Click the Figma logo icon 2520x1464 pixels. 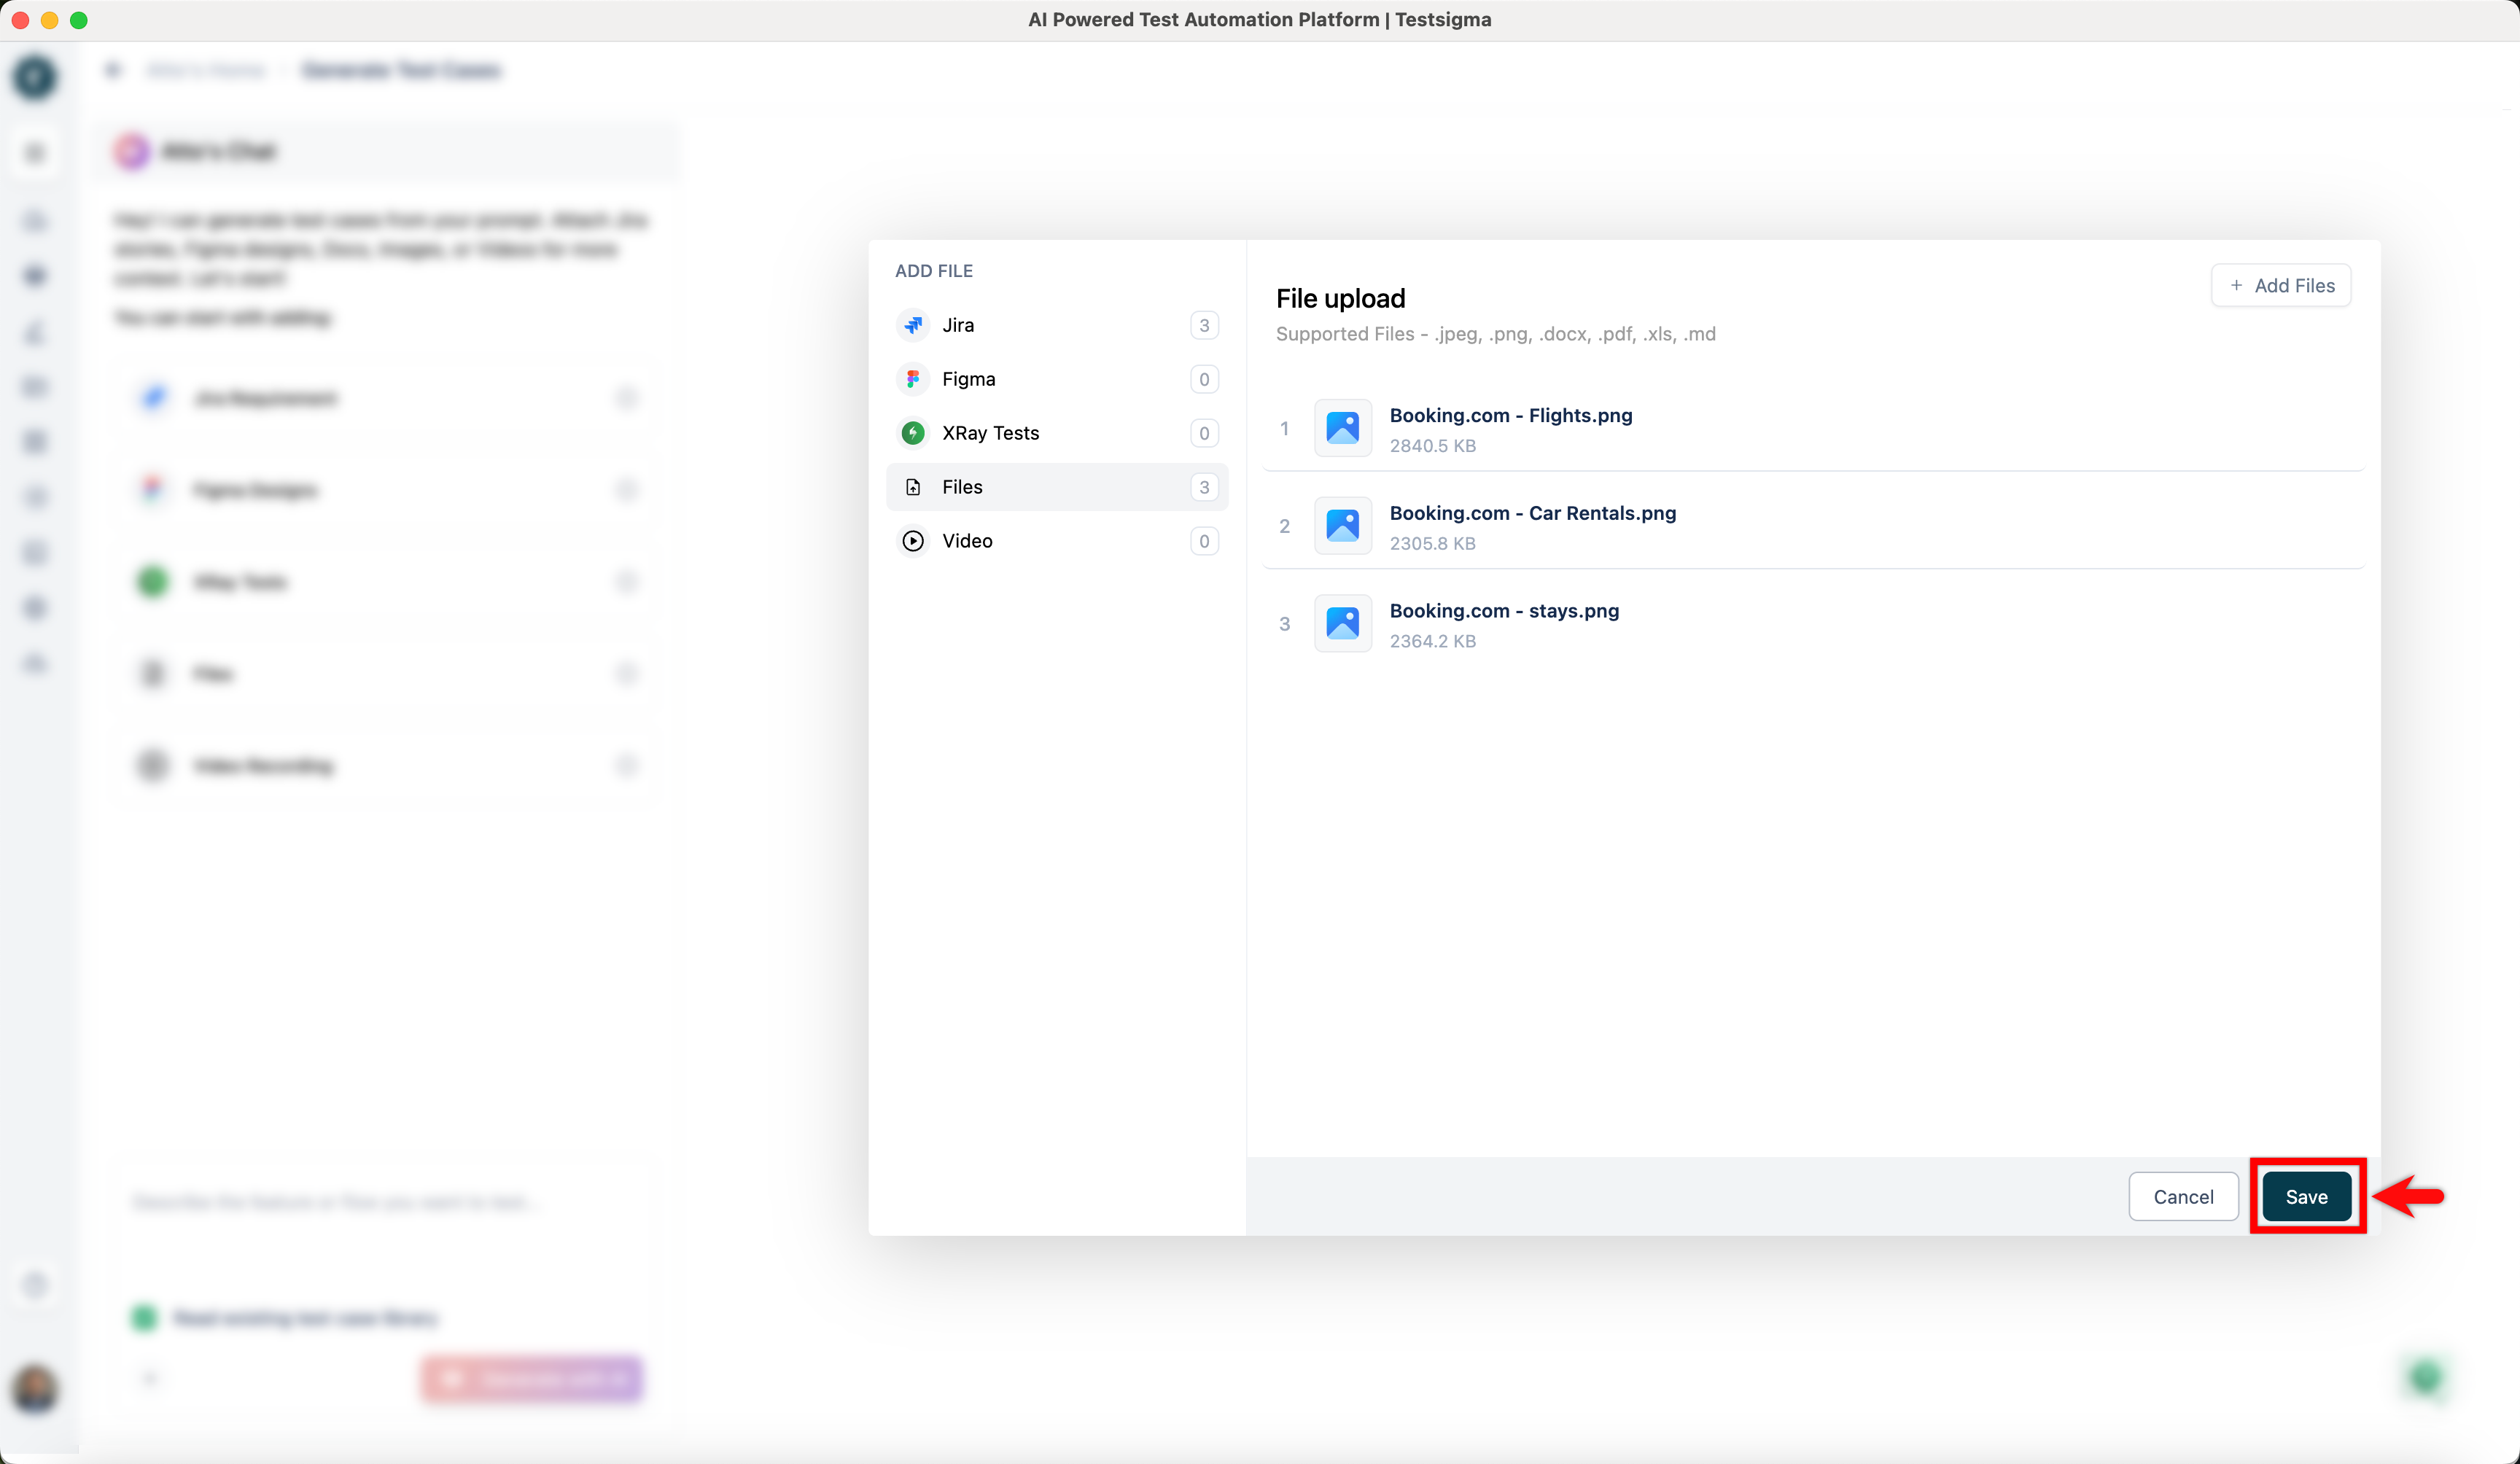tap(912, 379)
